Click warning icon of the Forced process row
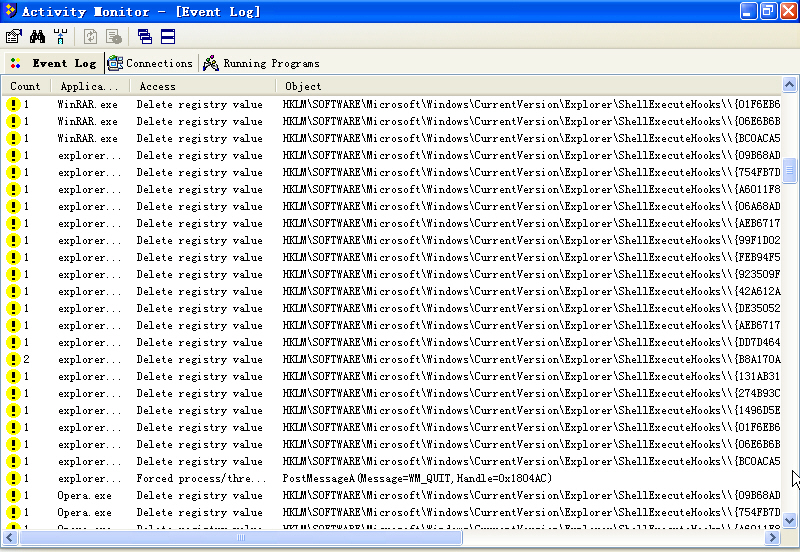The image size is (800, 552). 13,479
